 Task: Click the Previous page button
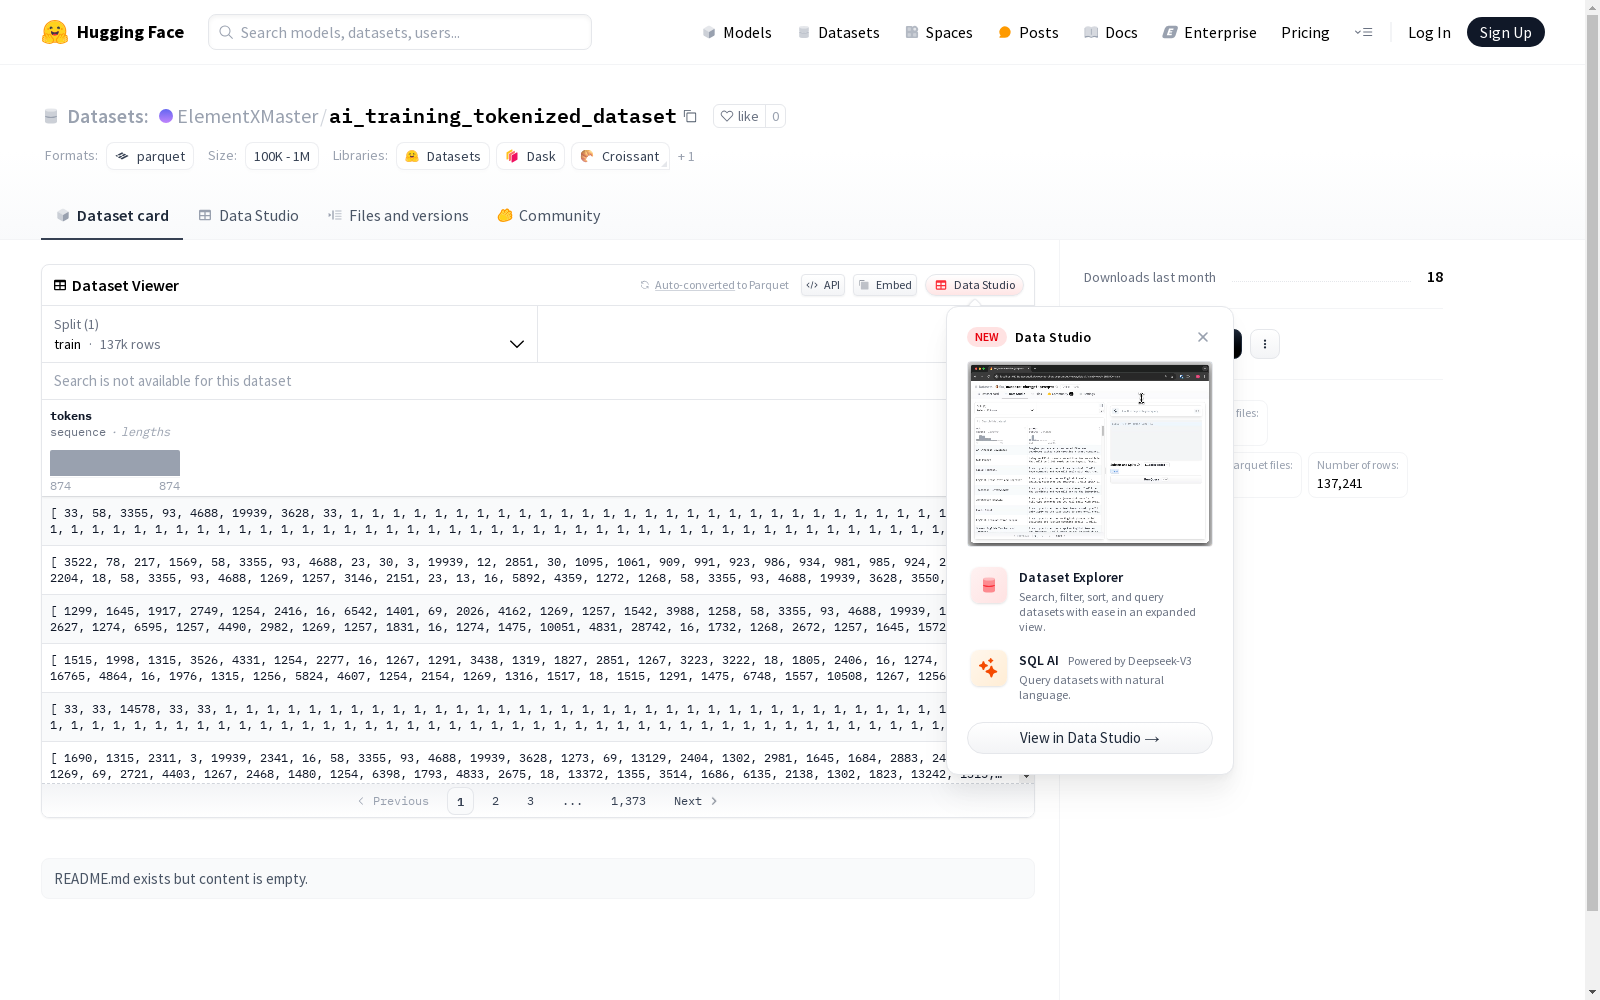point(393,801)
